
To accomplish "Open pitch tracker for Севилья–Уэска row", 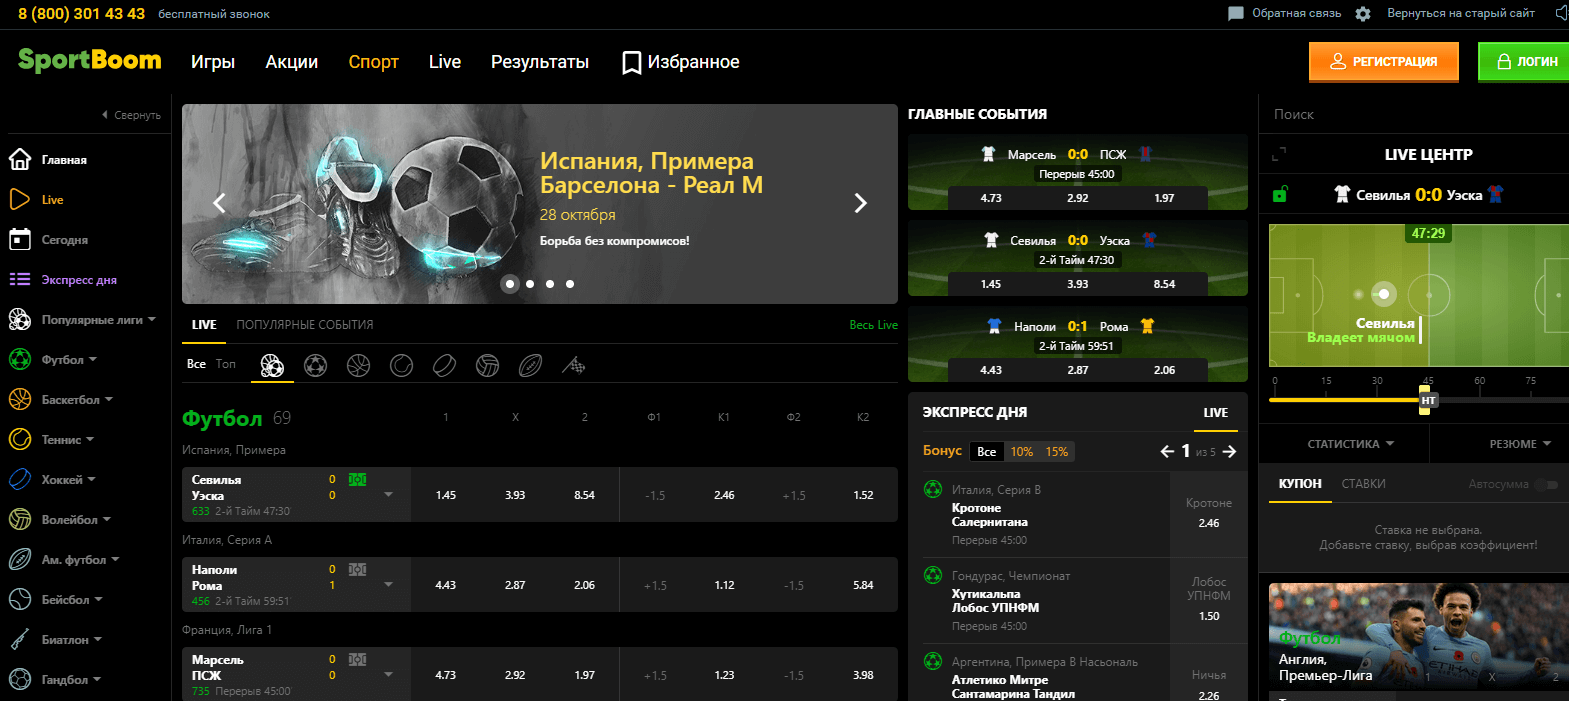I will point(357,480).
